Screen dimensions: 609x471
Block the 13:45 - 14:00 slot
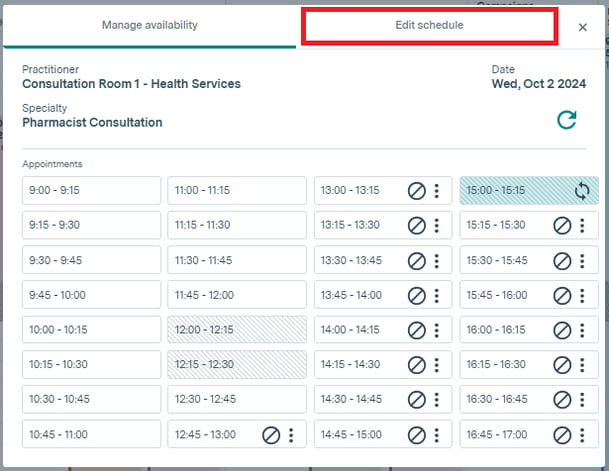coord(416,295)
